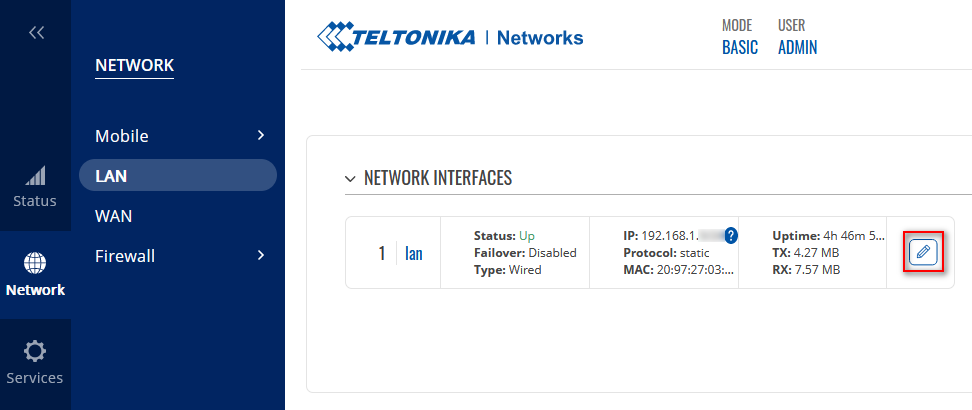The image size is (972, 410).
Task: Click the Teltonika Networks logo
Action: click(x=450, y=38)
